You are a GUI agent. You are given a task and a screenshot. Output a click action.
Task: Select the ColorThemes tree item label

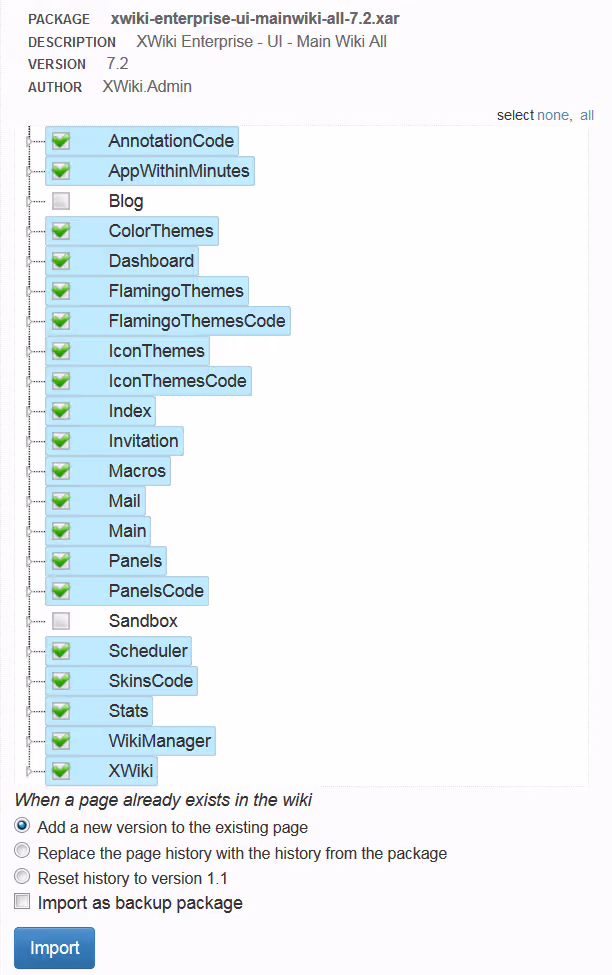point(161,231)
